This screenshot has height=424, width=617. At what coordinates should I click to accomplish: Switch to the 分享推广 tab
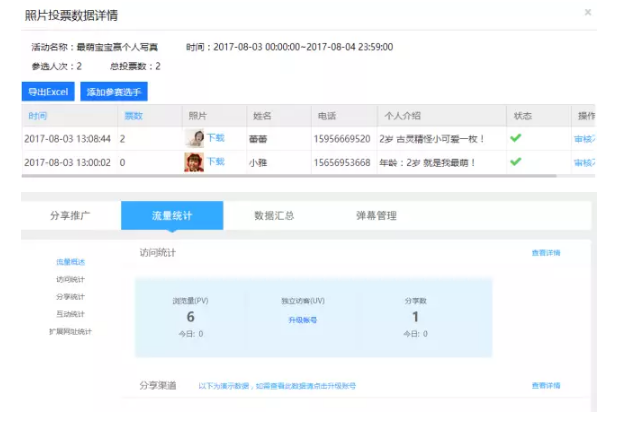(70, 216)
